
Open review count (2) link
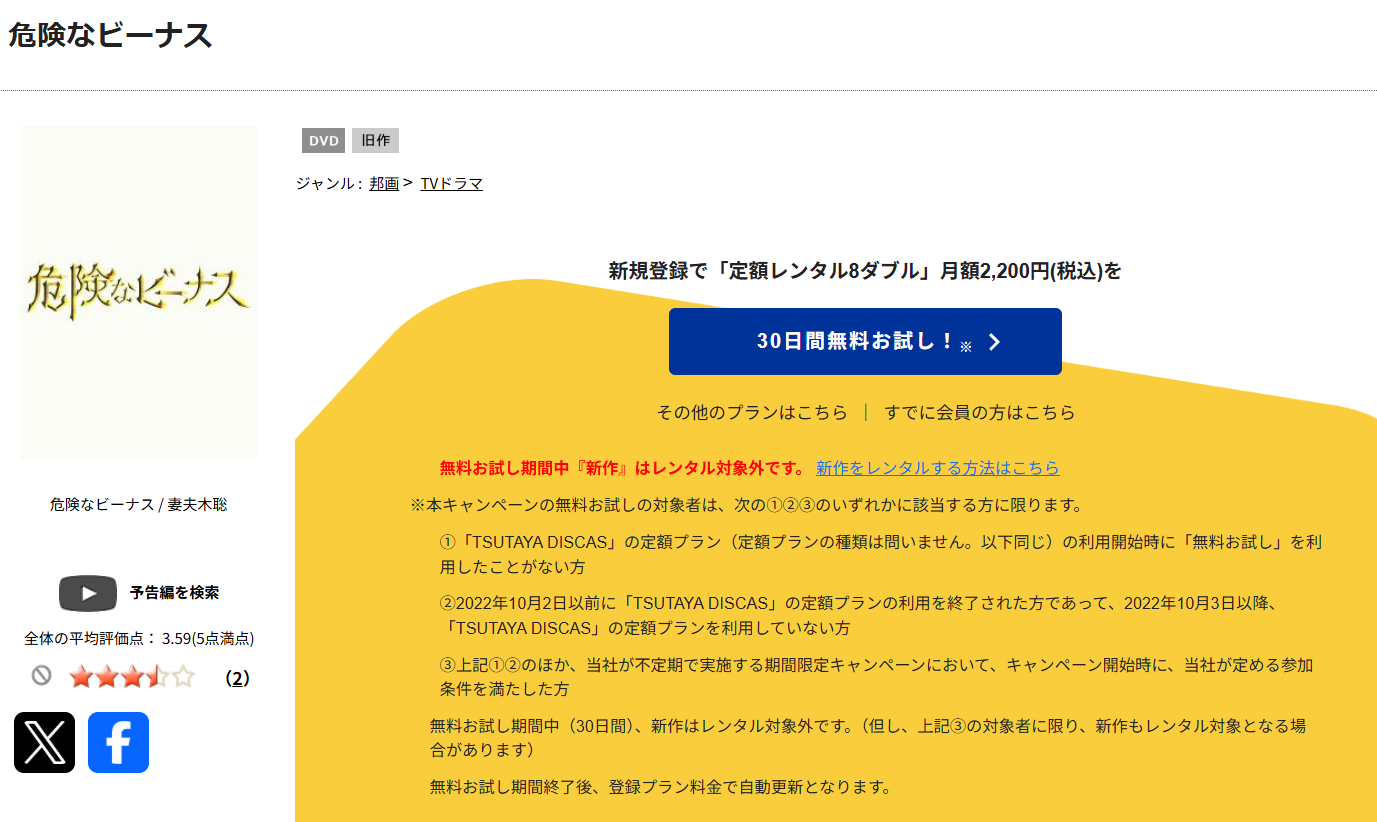click(237, 678)
